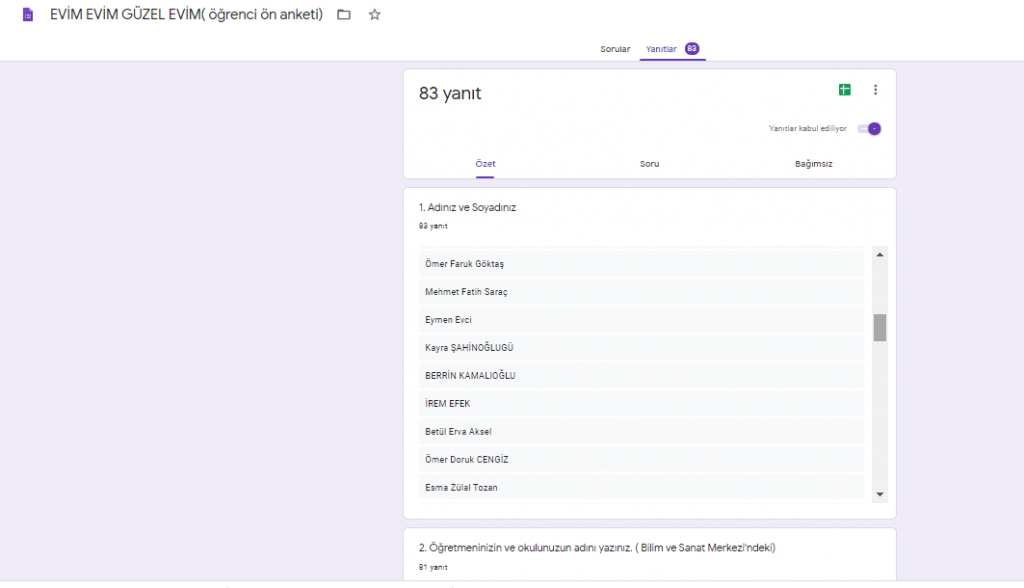Toggle the Yanıtlar kabul ediliyor switch

coord(871,129)
